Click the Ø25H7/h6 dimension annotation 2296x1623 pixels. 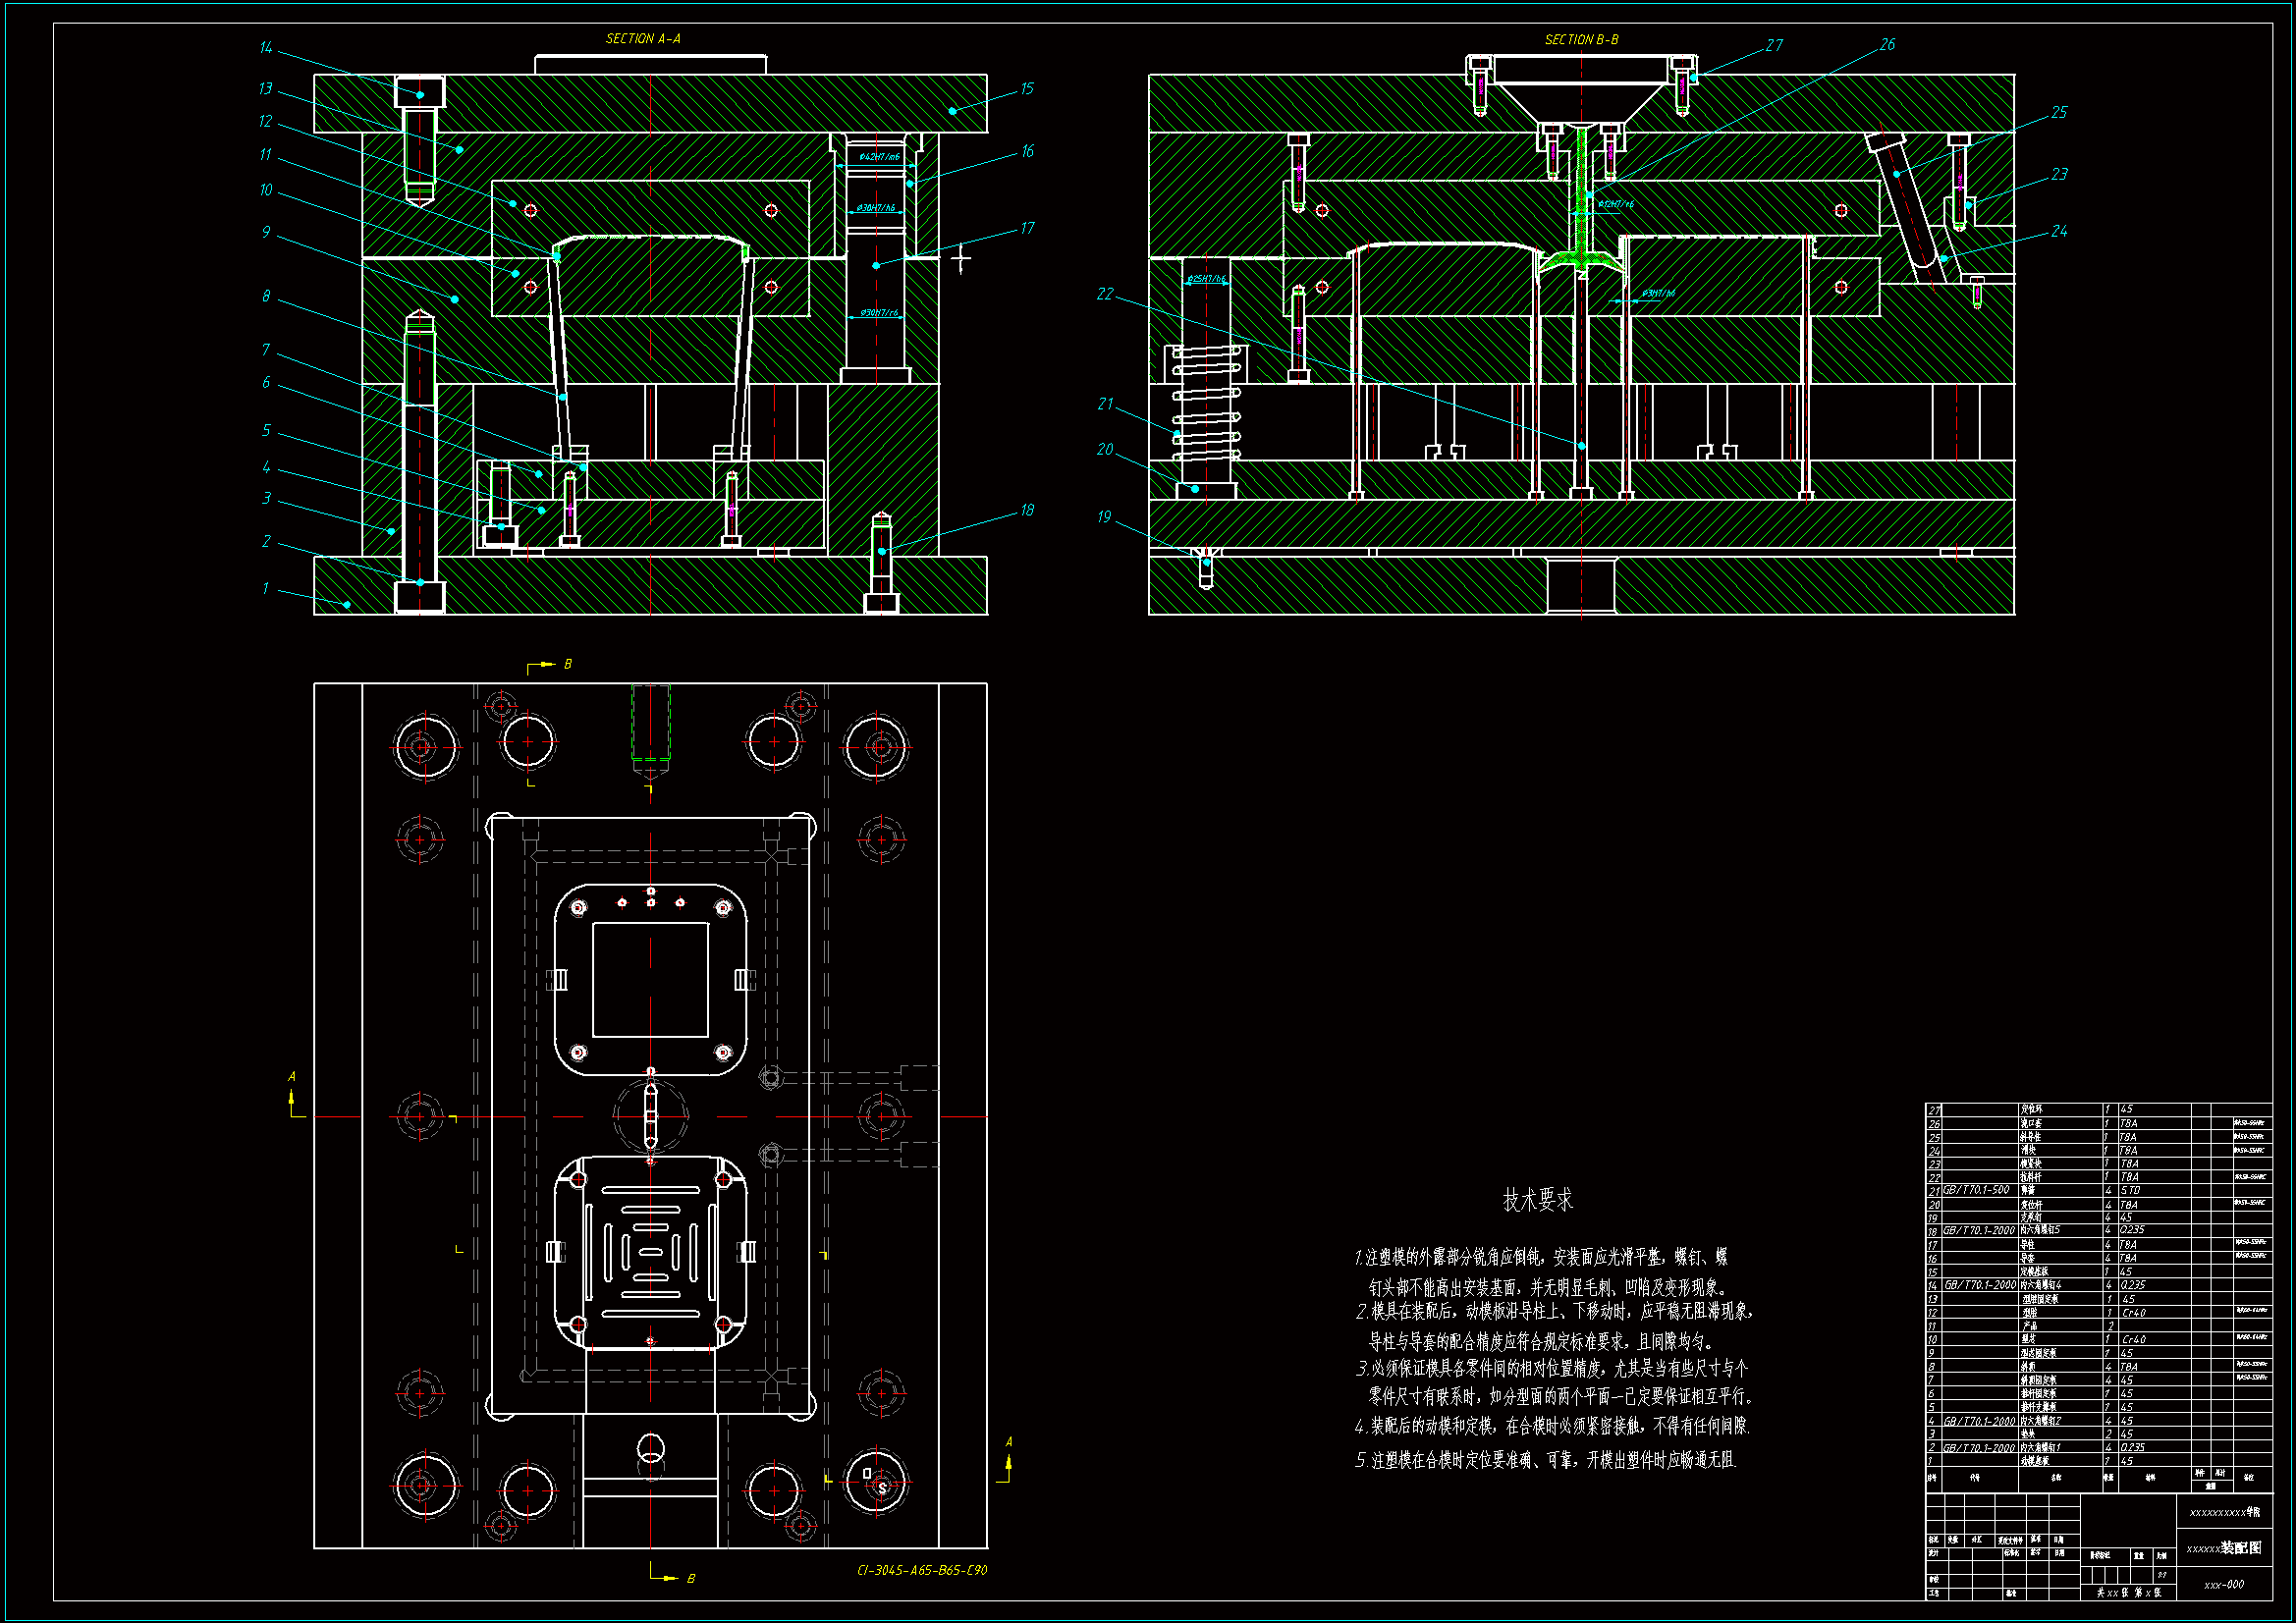pyautogui.click(x=1205, y=279)
